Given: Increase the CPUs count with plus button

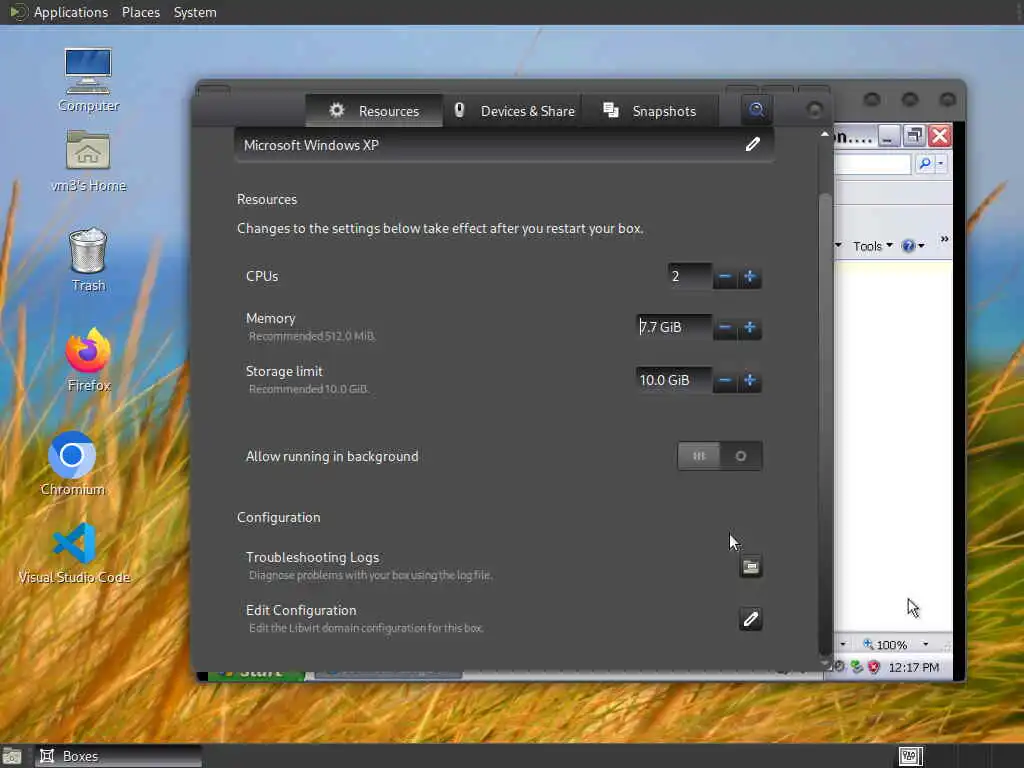Looking at the screenshot, I should pos(750,277).
